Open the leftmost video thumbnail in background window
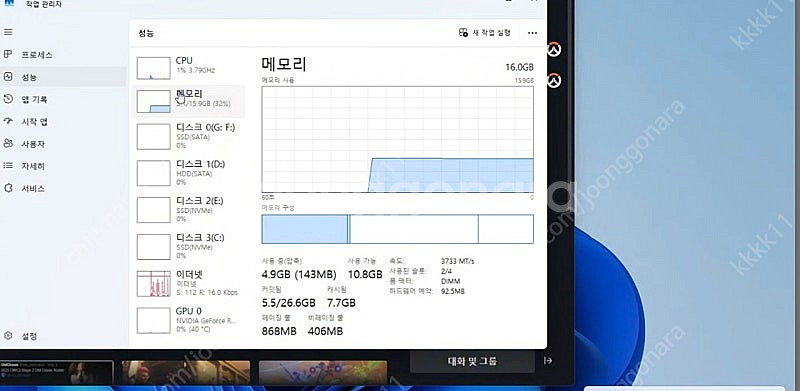 coord(57,373)
